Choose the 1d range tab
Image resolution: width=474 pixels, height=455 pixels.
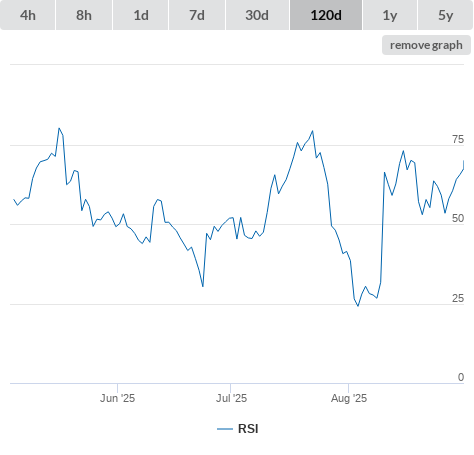[x=141, y=15]
